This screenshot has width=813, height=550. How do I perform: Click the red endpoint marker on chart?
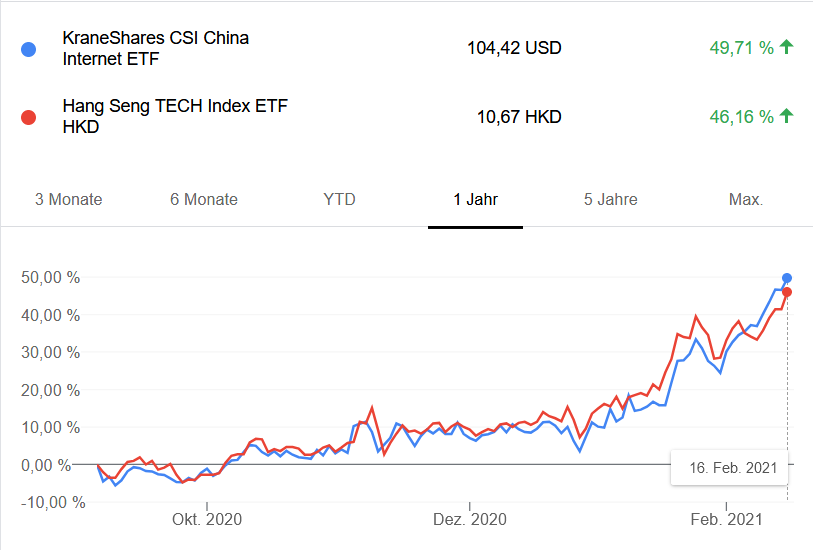click(x=787, y=292)
